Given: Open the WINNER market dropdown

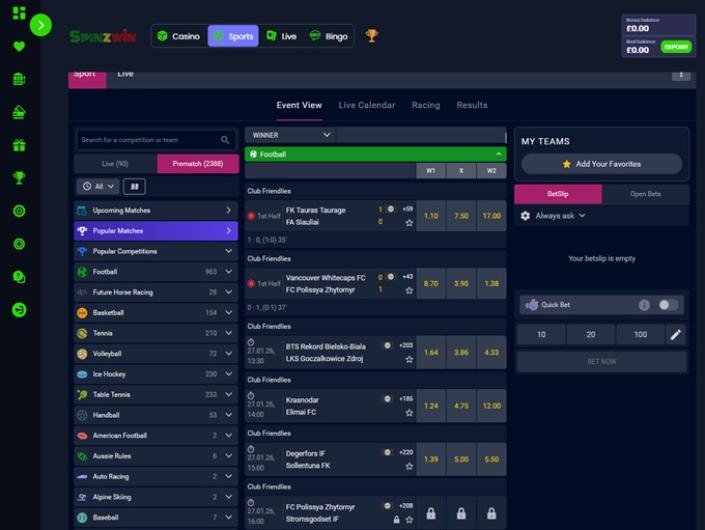Looking at the screenshot, I should pos(290,135).
